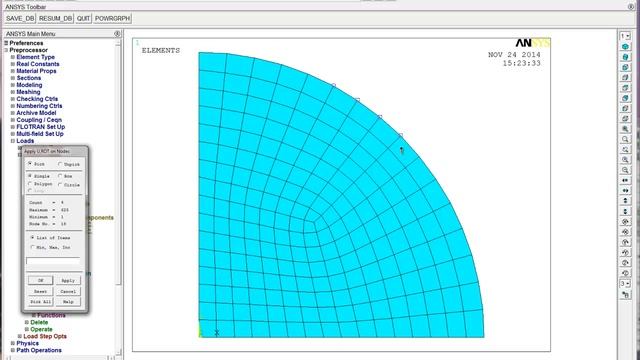Click Reset in picking dialog
This screenshot has height=360, width=640.
pos(40,291)
